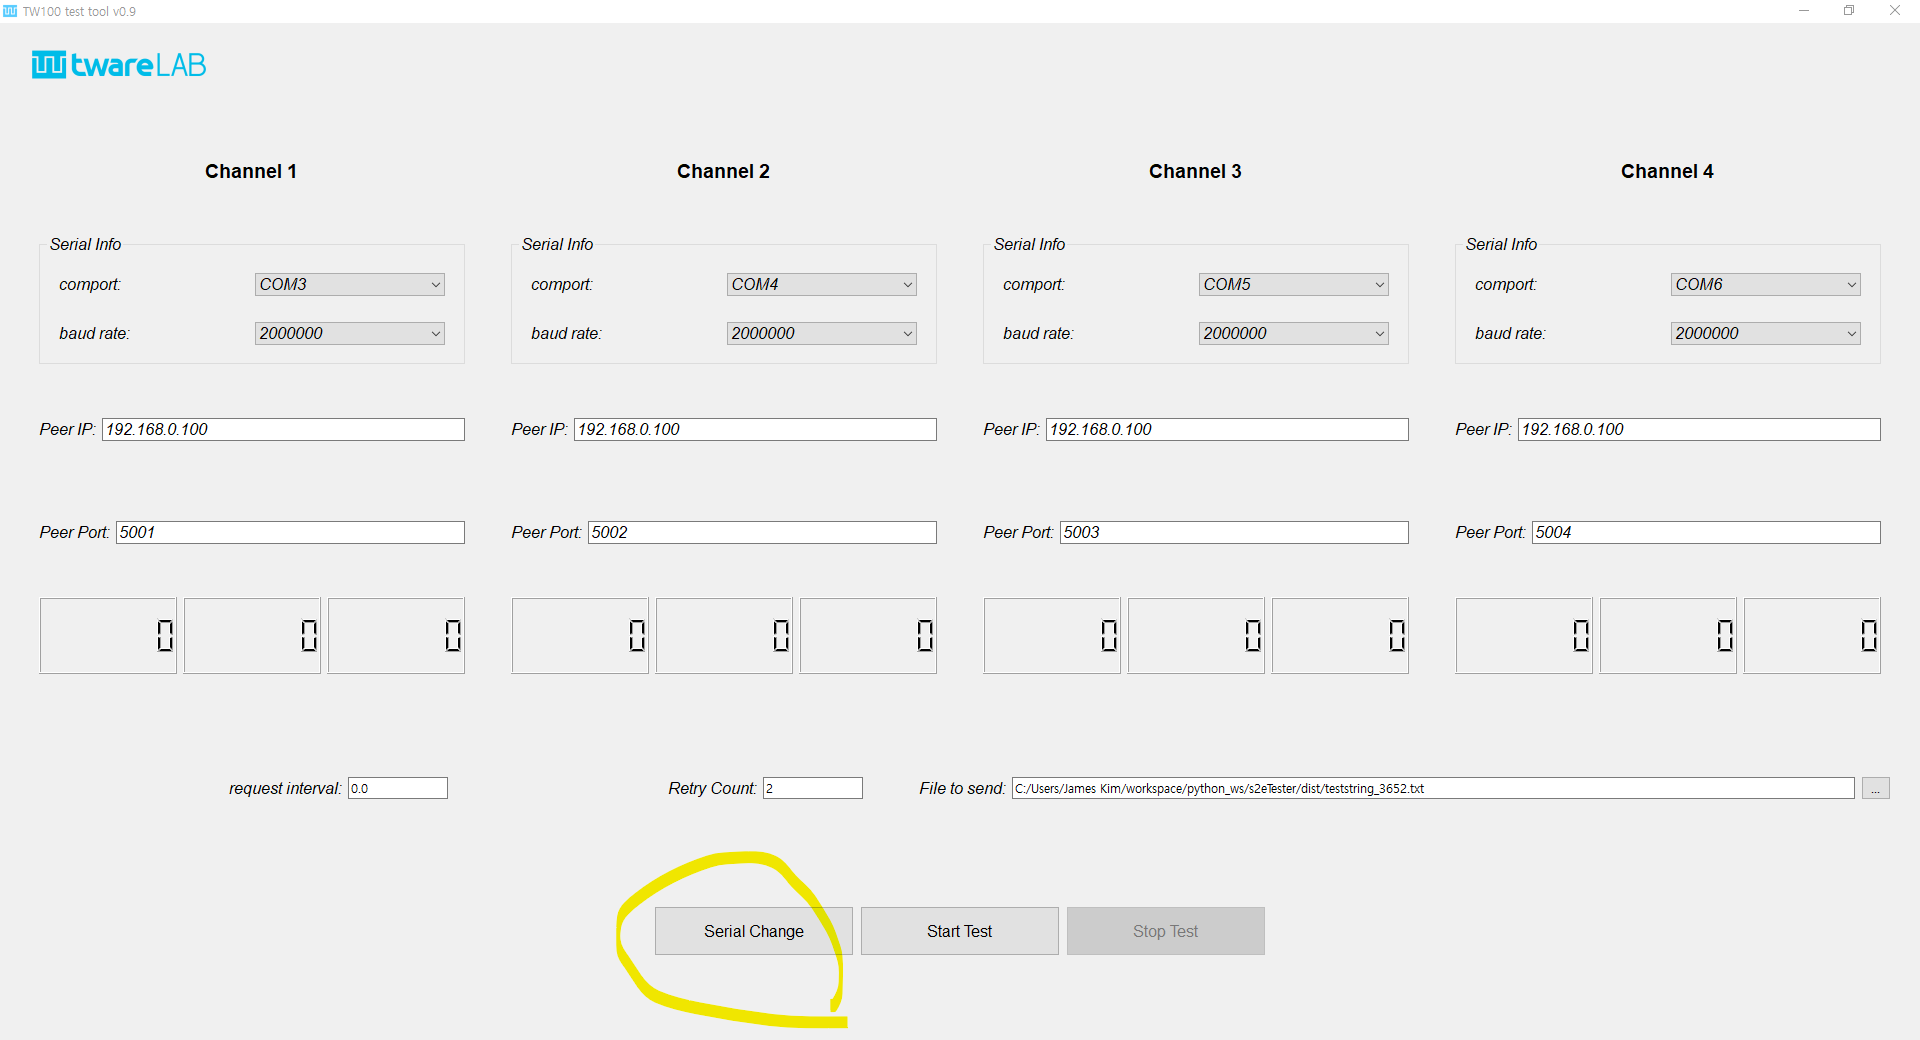1920x1040 pixels.
Task: Open Channel 2 baud rate dropdown
Action: pyautogui.click(x=821, y=333)
